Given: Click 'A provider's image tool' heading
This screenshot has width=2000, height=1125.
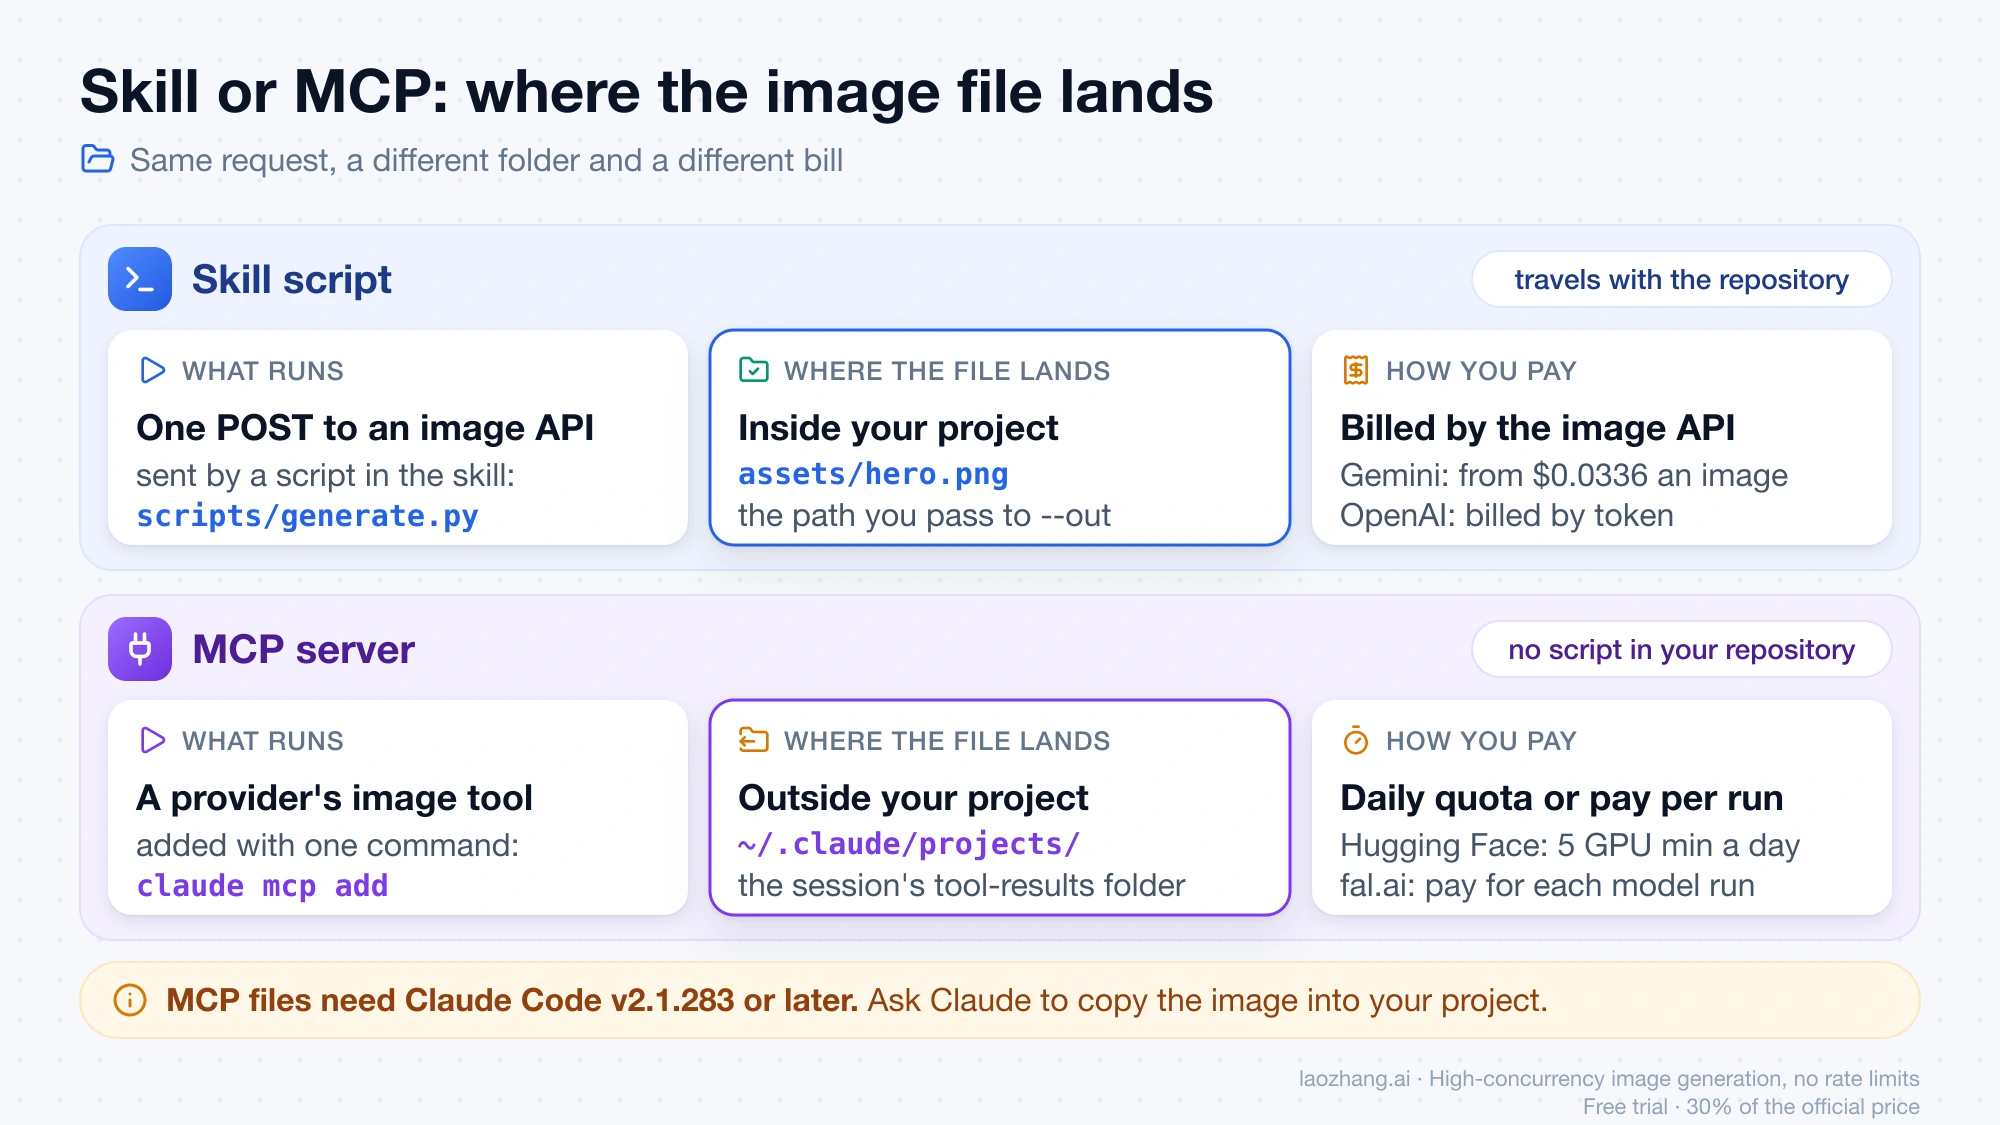Looking at the screenshot, I should pyautogui.click(x=334, y=797).
